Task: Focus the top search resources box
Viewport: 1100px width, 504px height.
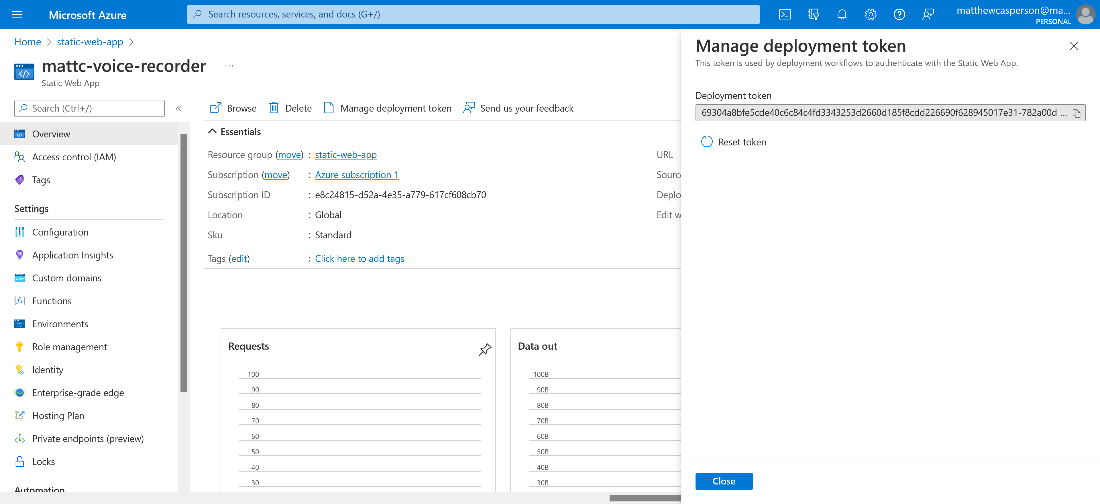Action: pos(474,14)
